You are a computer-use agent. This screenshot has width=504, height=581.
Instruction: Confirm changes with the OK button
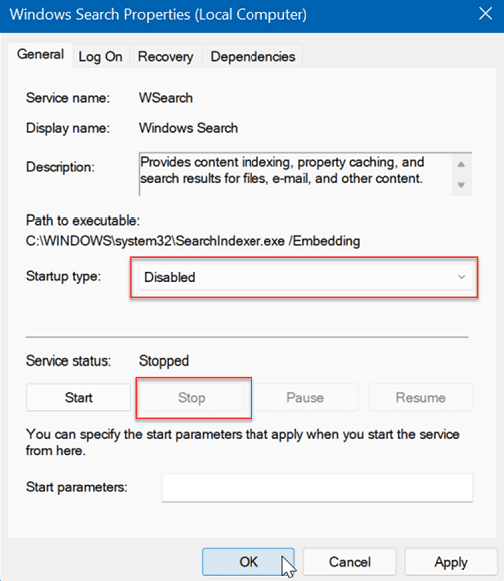[x=248, y=562]
